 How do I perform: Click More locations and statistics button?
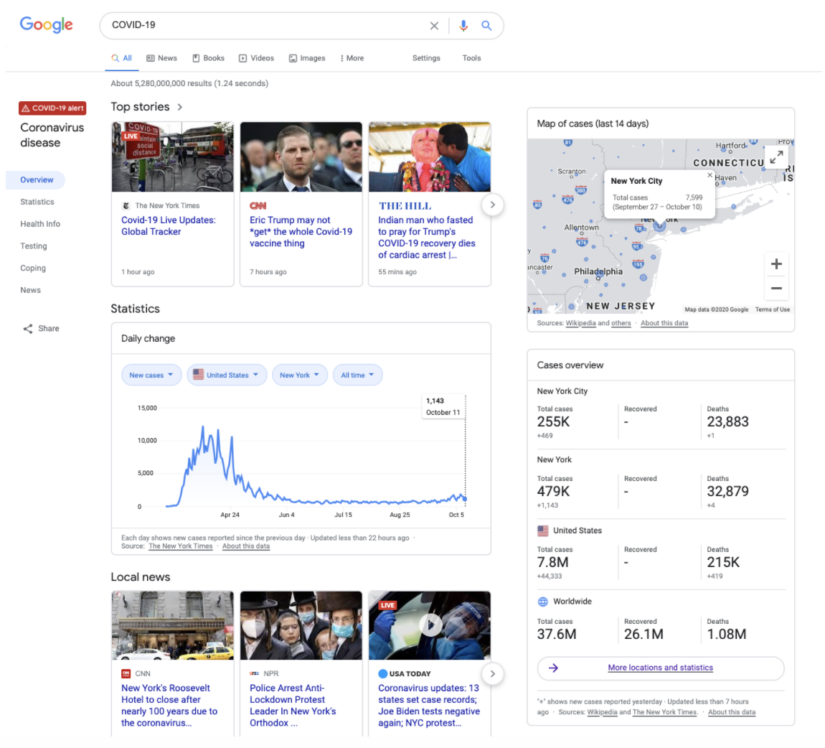point(660,668)
